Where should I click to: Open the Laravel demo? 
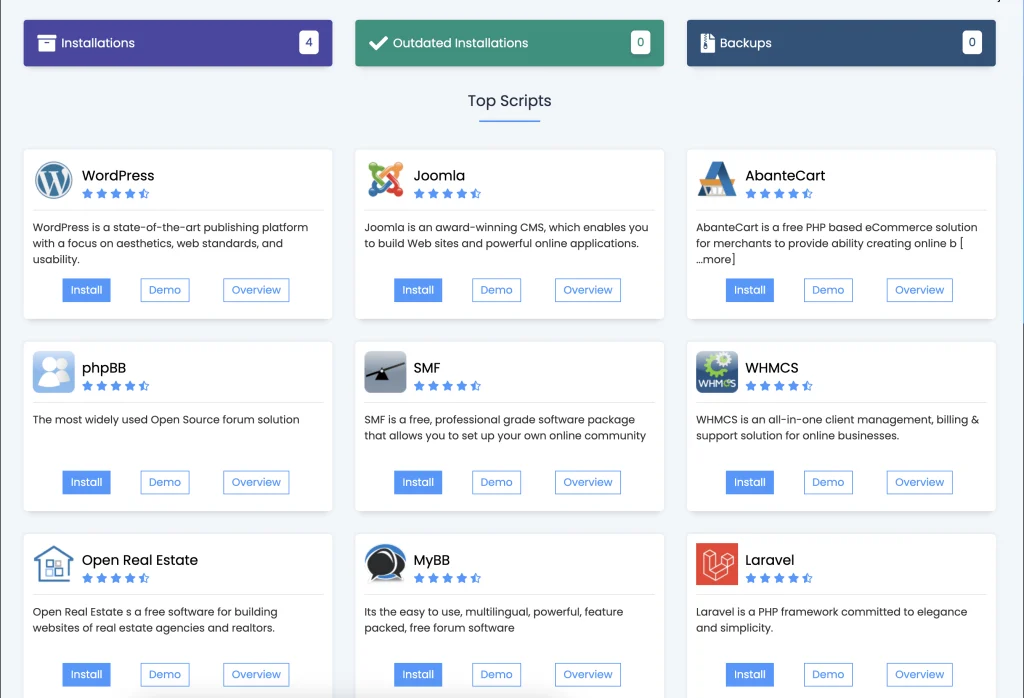[x=828, y=674]
